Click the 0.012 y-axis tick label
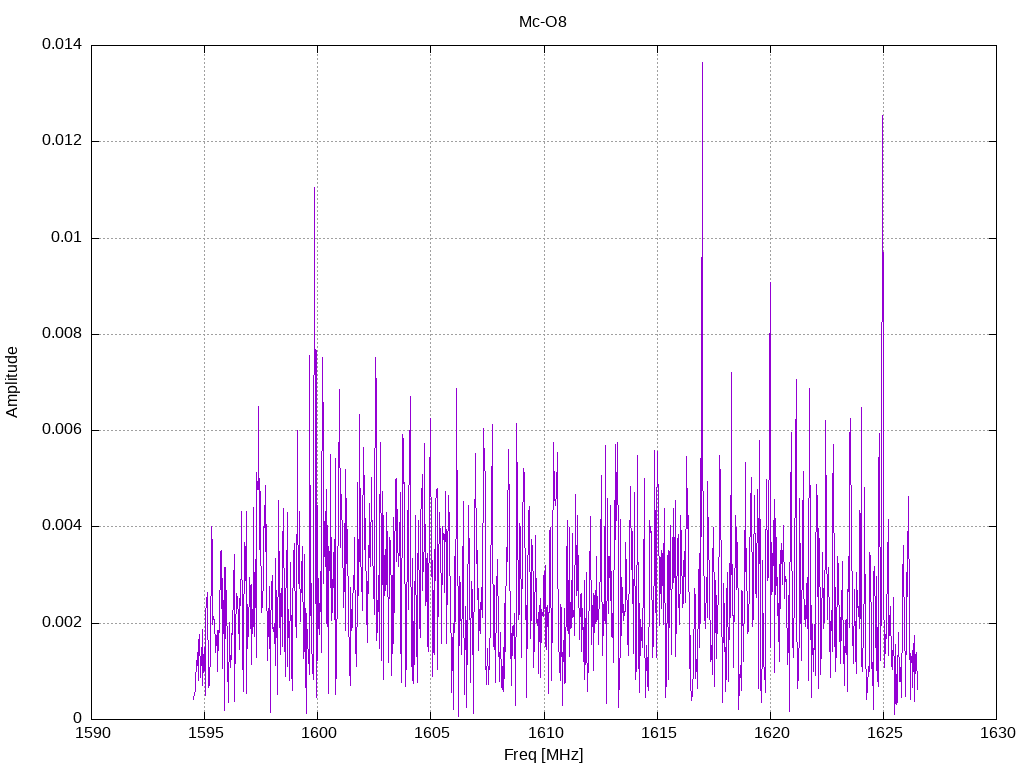The height and width of the screenshot is (768, 1024). click(x=62, y=140)
